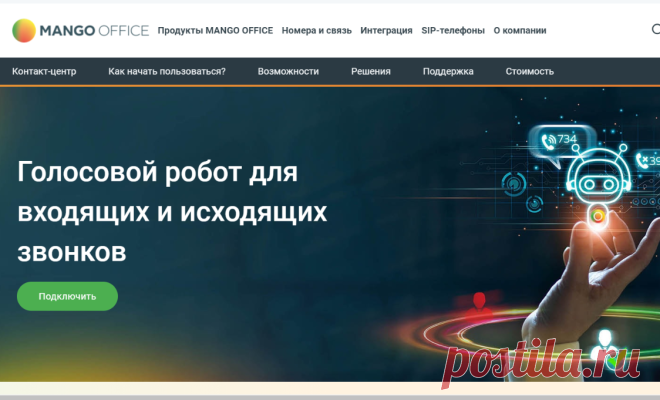Open the Поддержка page link

tap(448, 71)
